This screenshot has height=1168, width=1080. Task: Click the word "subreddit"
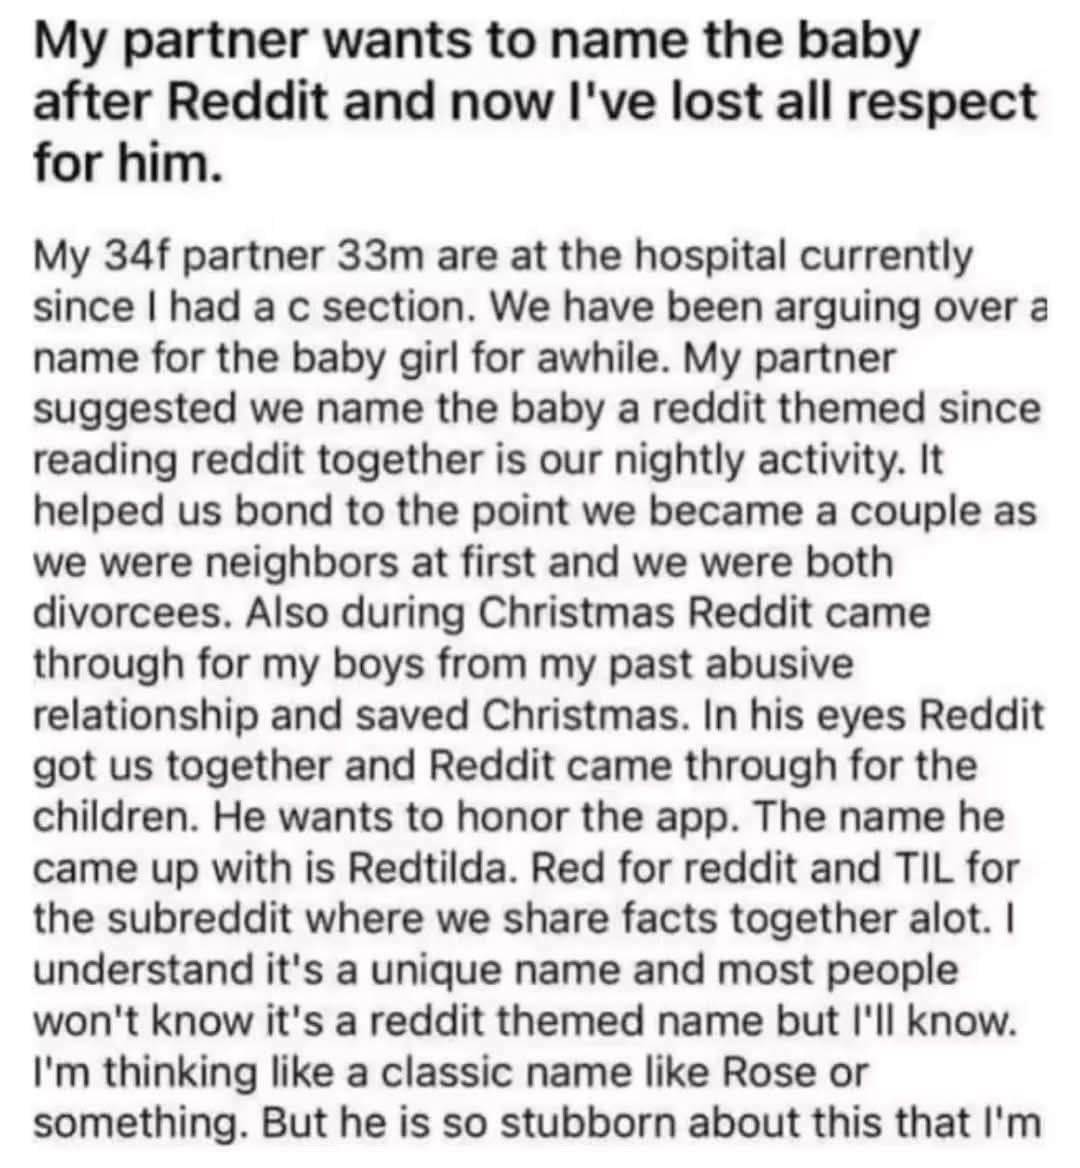coord(198,920)
